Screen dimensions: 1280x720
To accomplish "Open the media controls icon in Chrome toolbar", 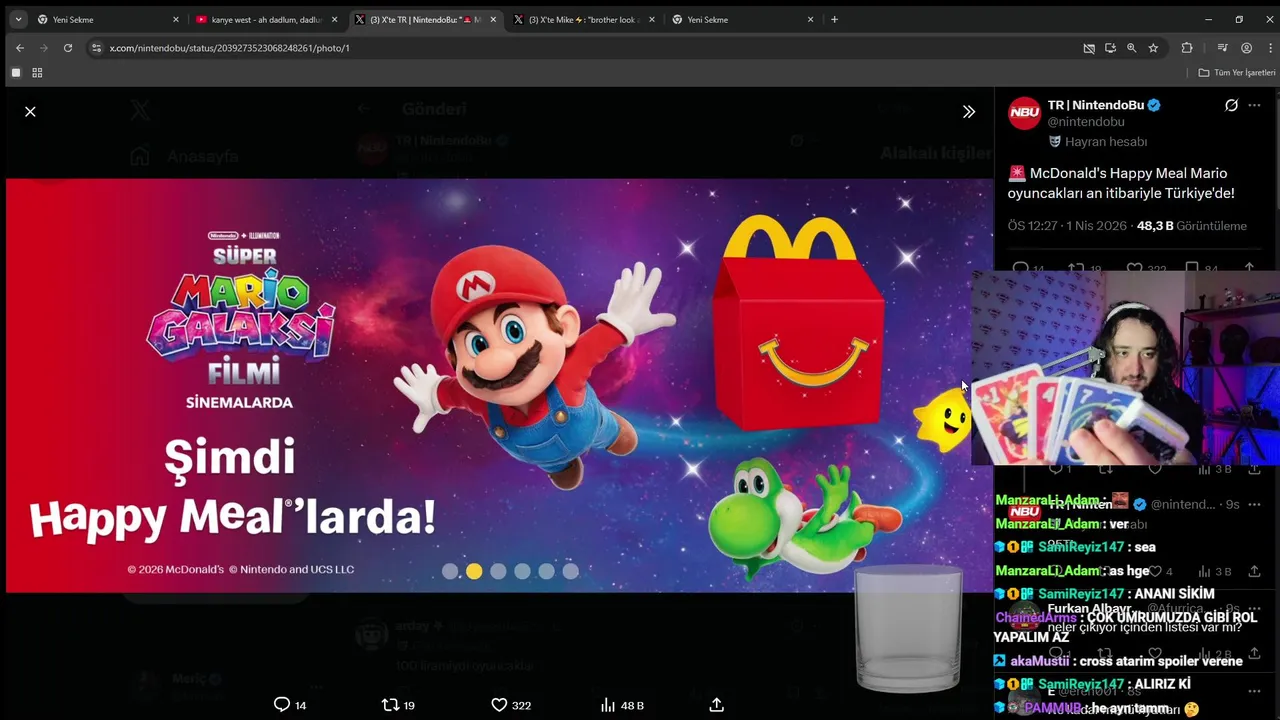I will pos(1222,48).
